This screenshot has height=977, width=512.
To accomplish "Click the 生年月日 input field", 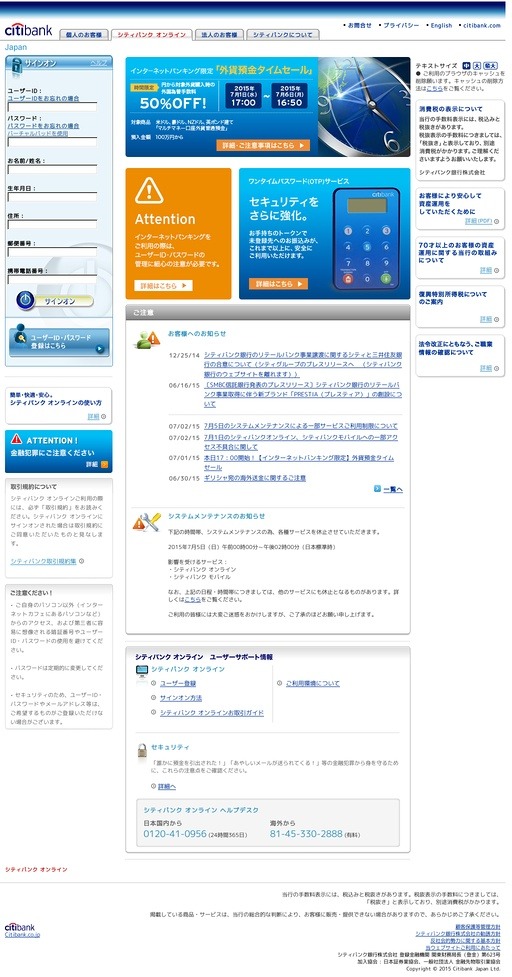I will pos(52,197).
